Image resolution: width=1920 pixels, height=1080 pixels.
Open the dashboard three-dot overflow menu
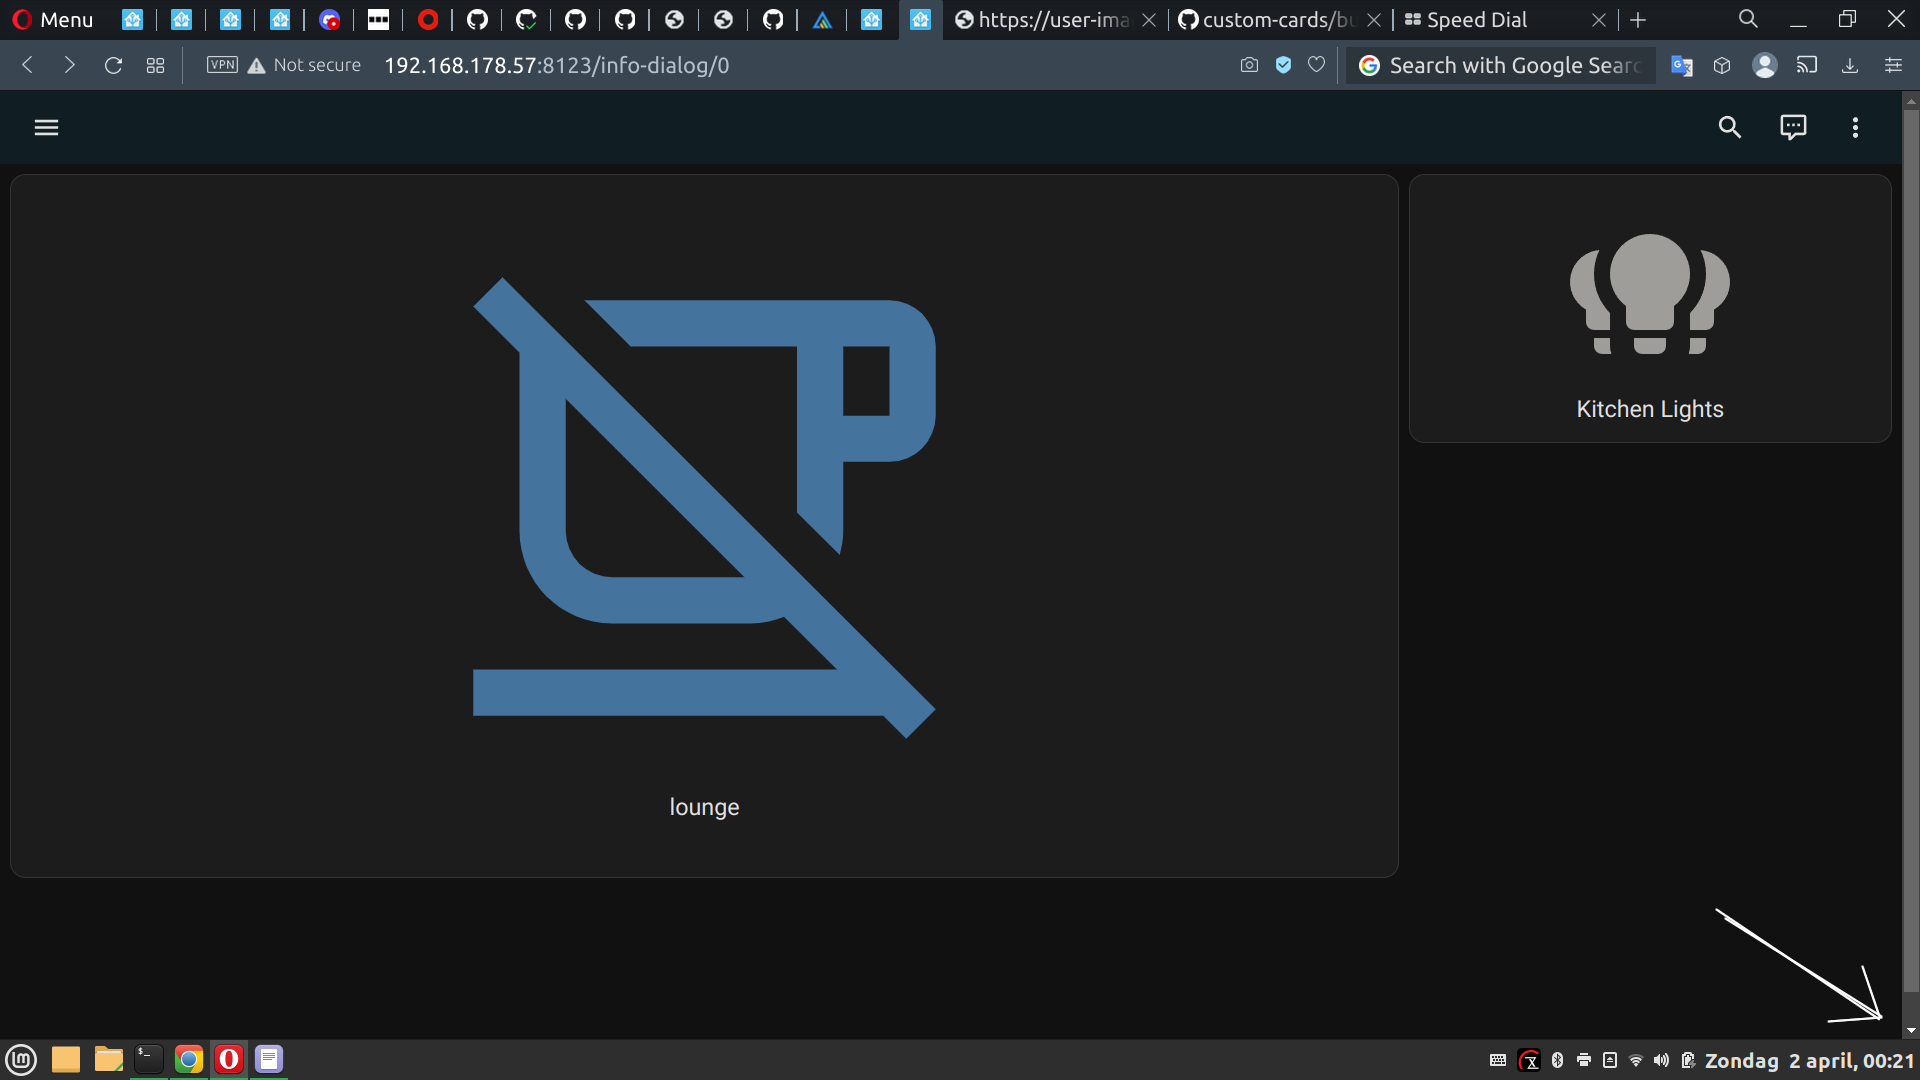coord(1855,127)
